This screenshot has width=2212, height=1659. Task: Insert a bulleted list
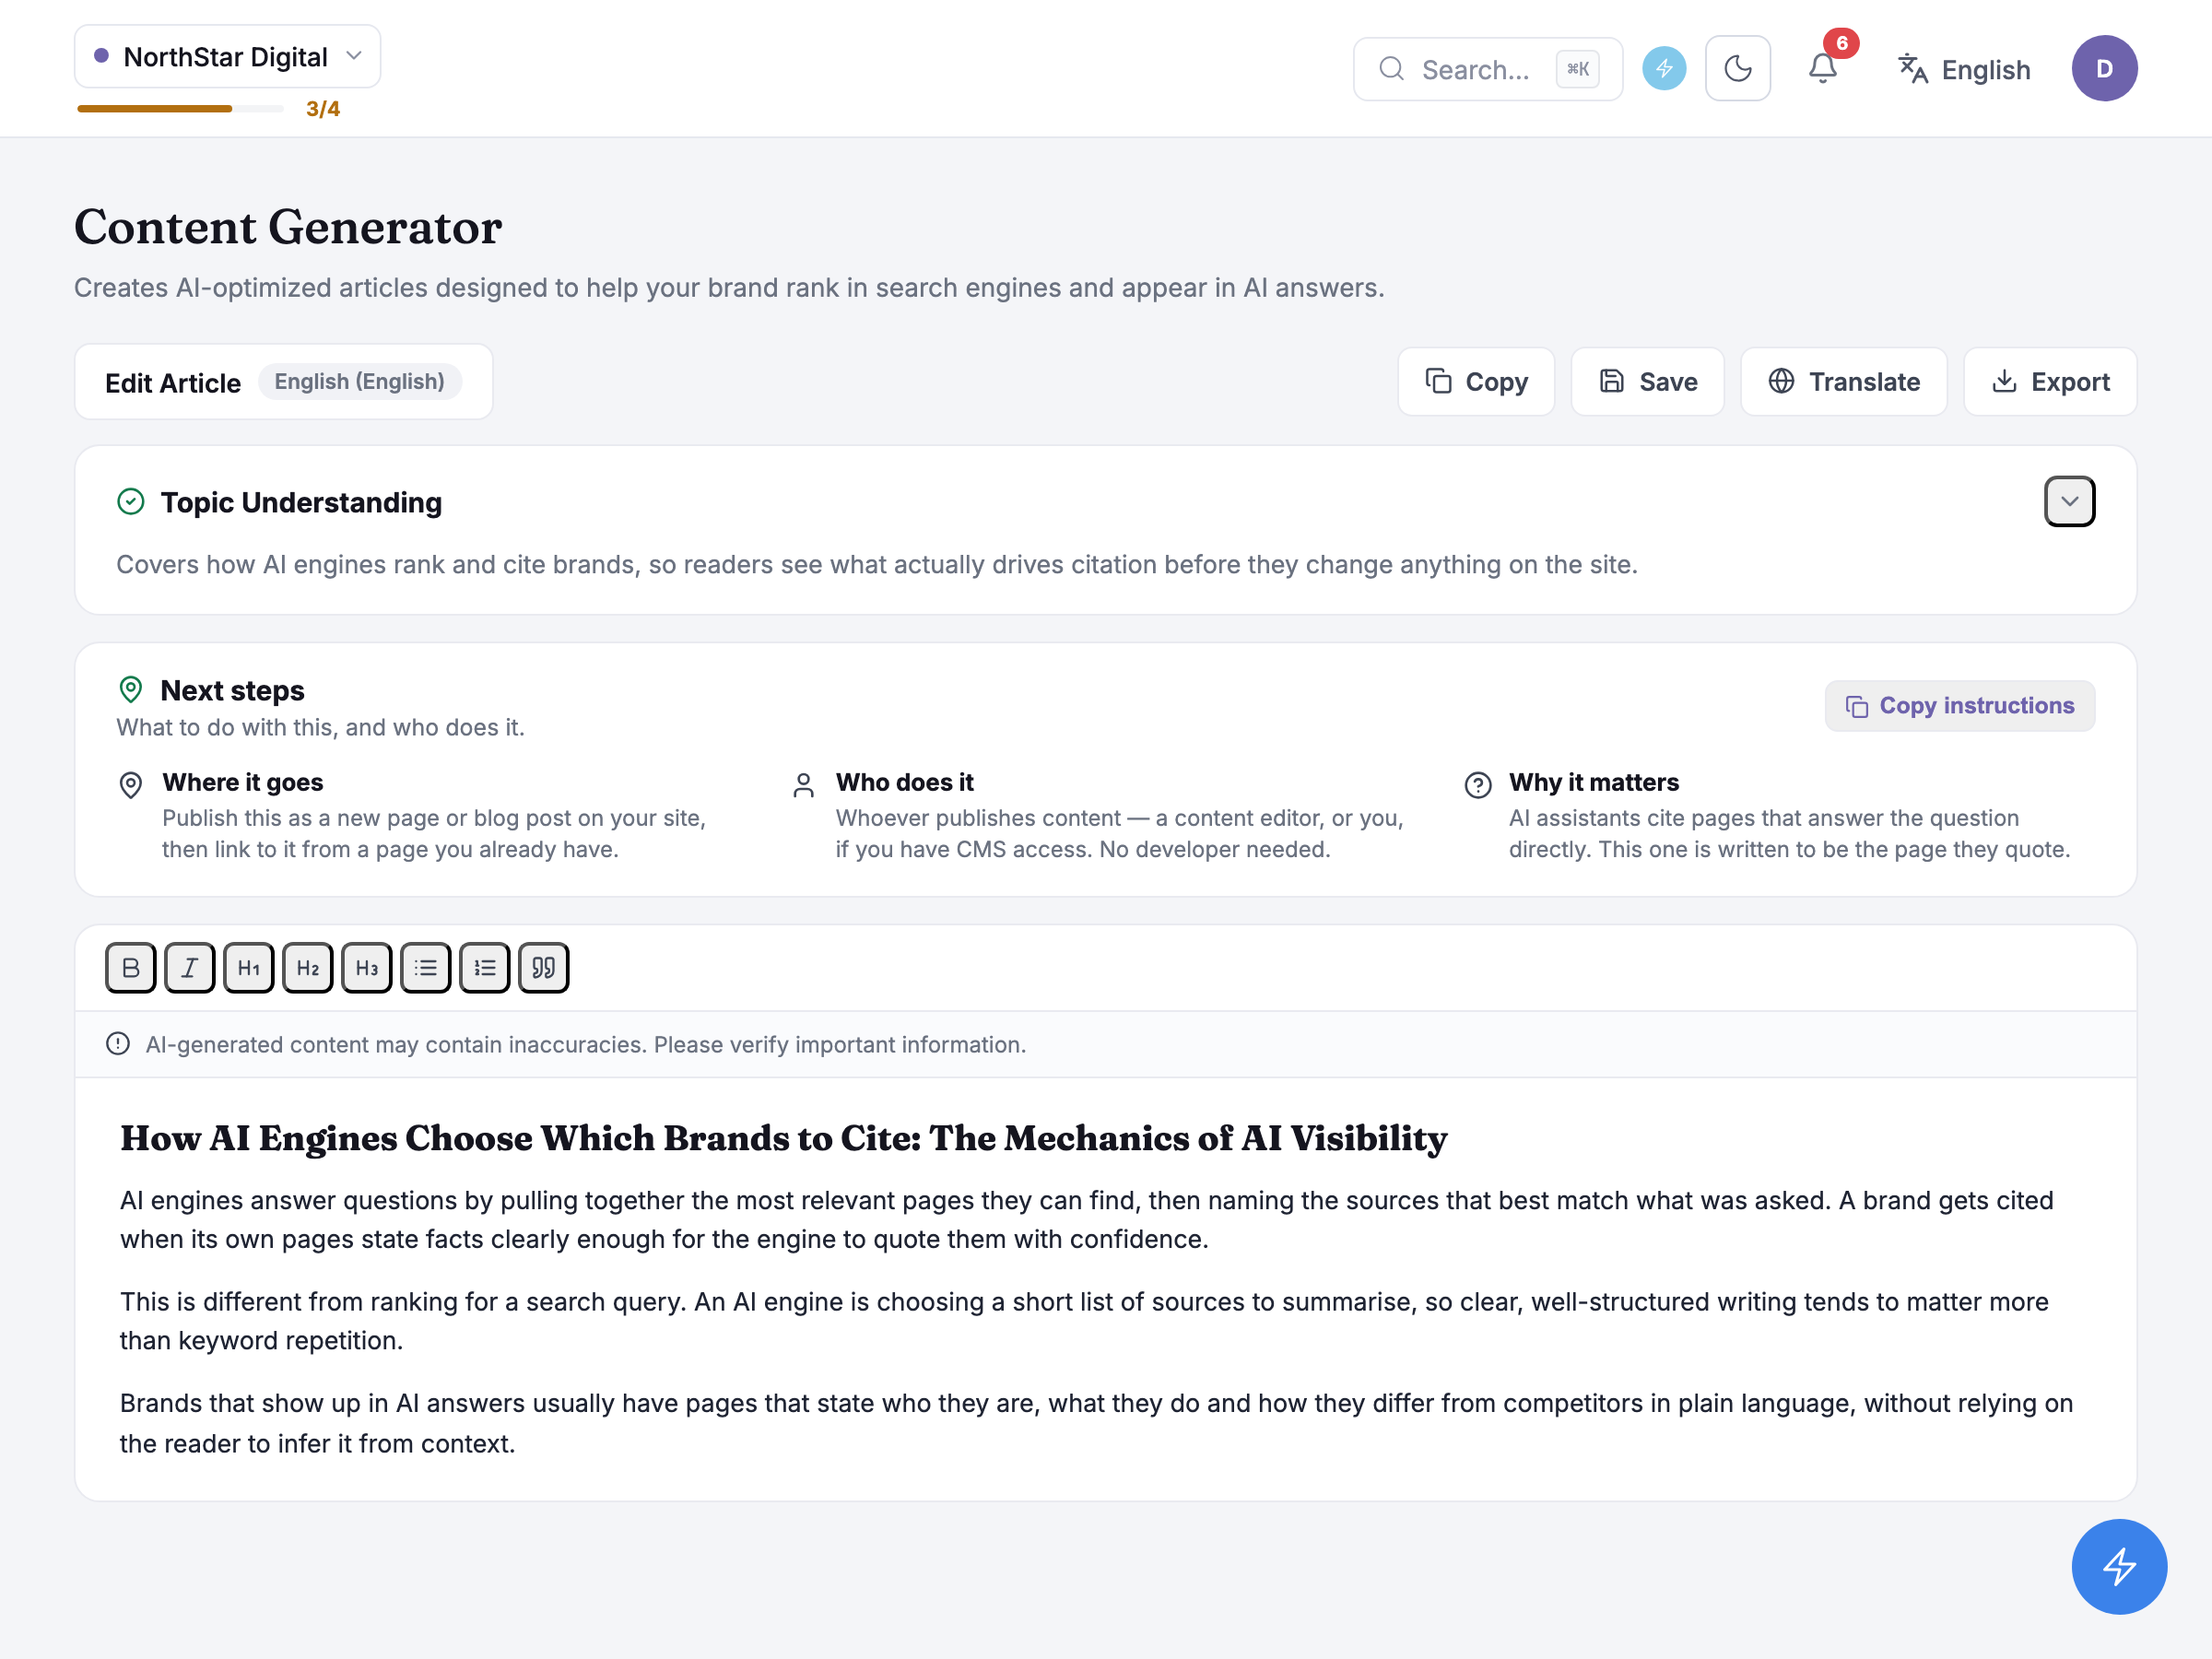pos(425,968)
